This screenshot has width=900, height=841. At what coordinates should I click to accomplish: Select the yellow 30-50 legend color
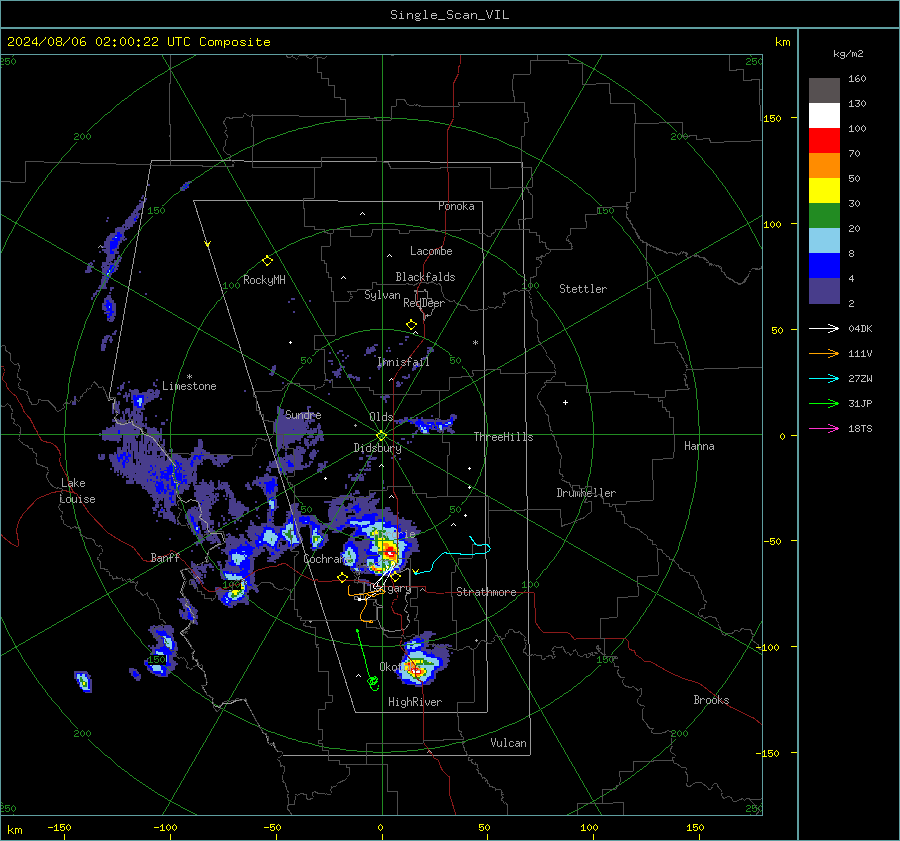pyautogui.click(x=824, y=191)
